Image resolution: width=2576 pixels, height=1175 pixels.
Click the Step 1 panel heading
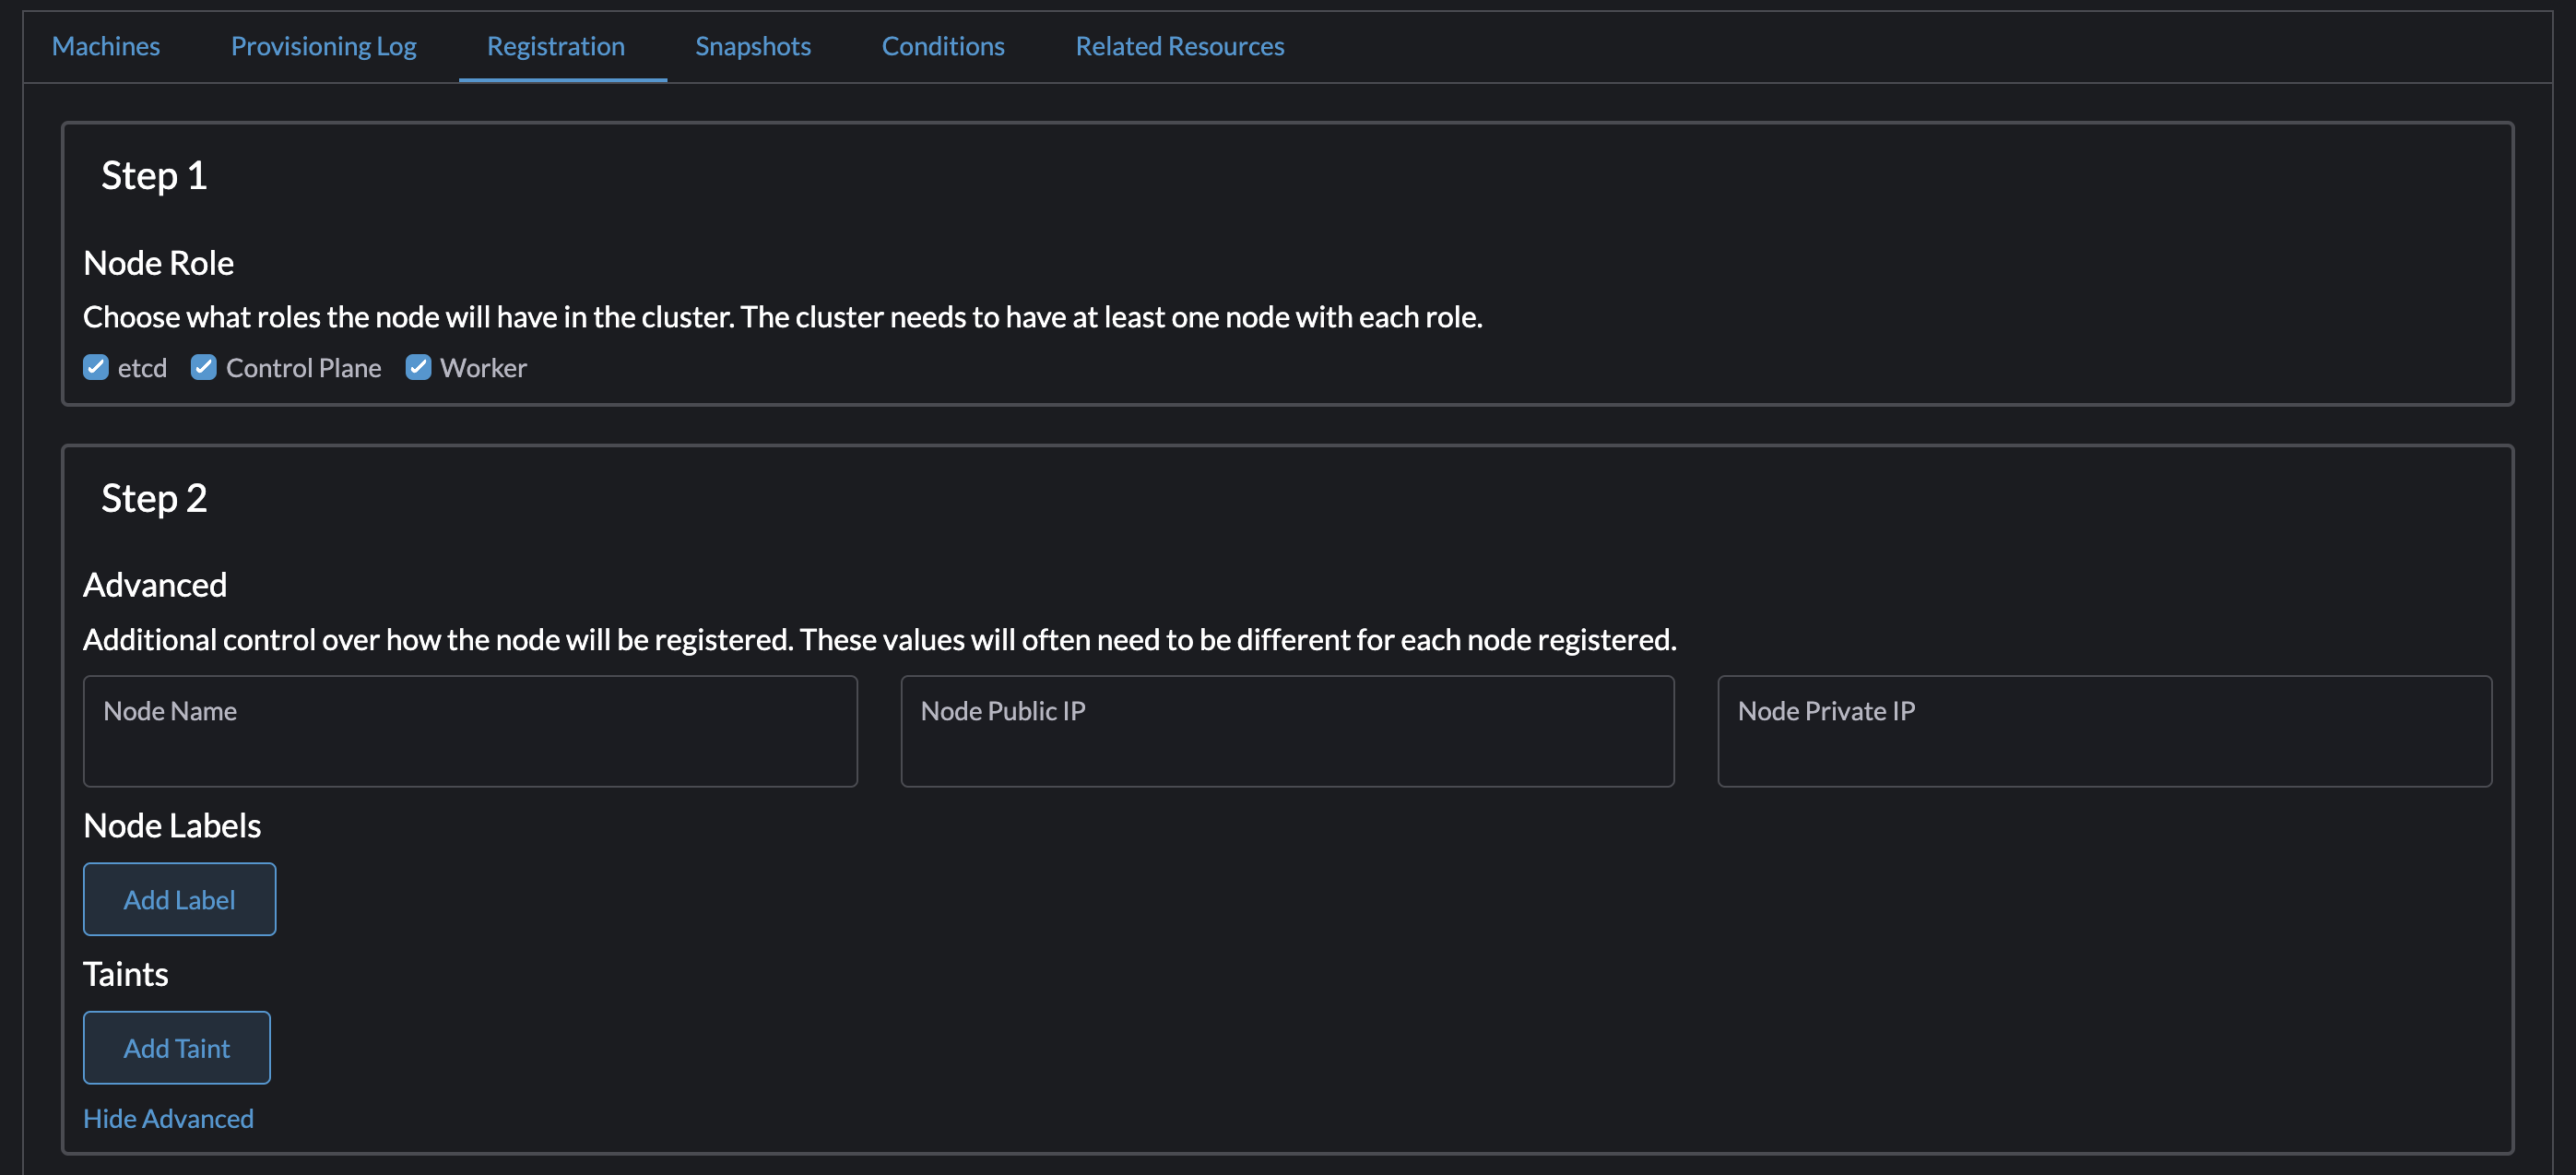[154, 175]
